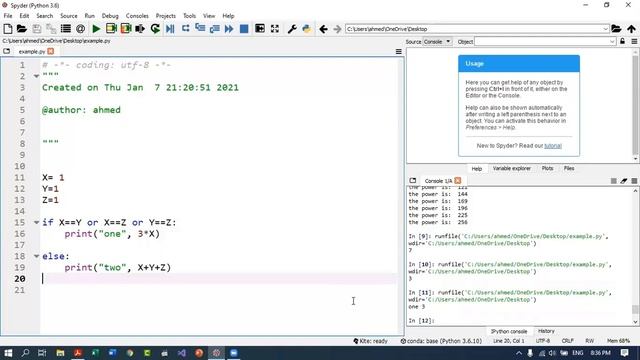
Task: Click the @ symbol finder icon
Action: coord(80,29)
